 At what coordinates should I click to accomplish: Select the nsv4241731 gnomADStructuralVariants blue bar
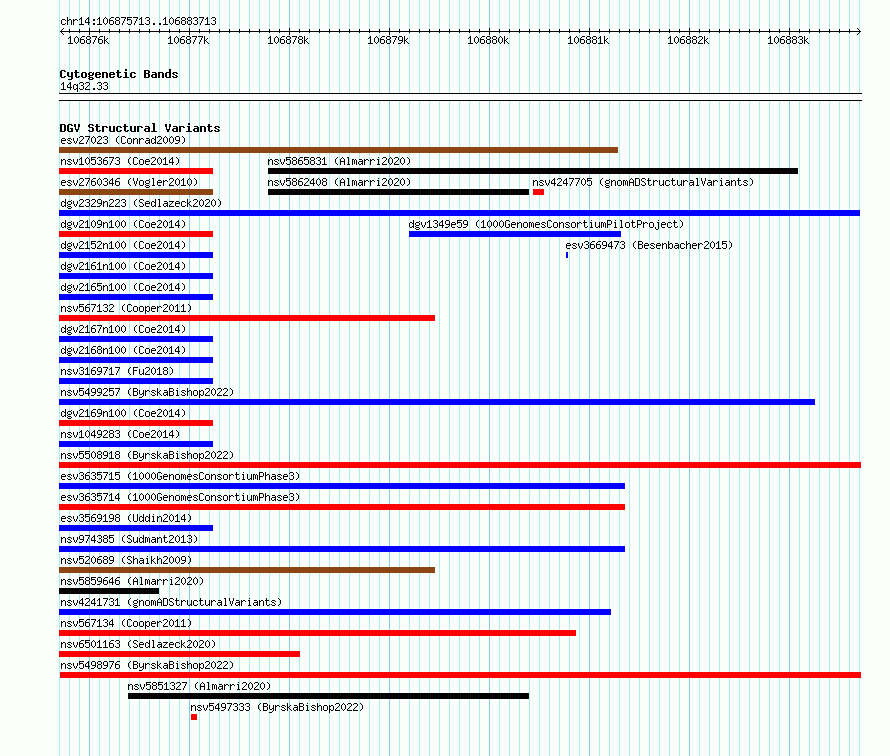tap(335, 612)
